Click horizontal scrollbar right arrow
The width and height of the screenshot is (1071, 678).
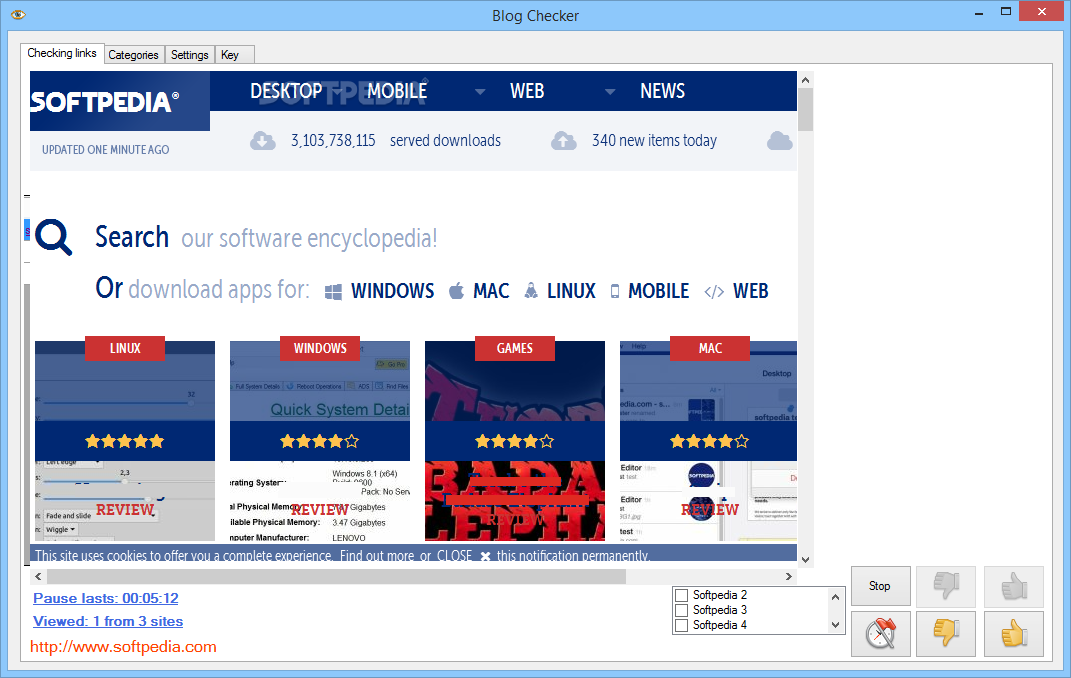(788, 576)
